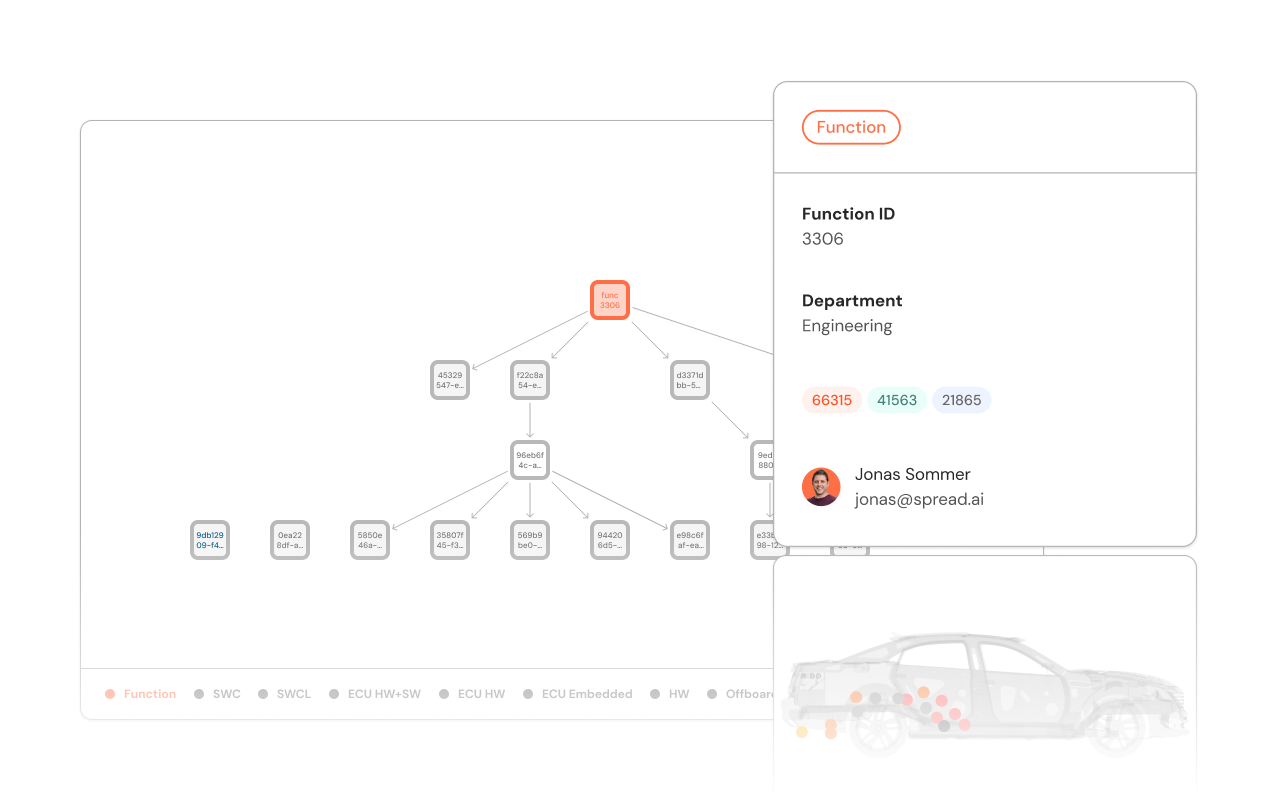Select ECU HW+SW in the legend bar
1280x800 pixels.
[375, 693]
